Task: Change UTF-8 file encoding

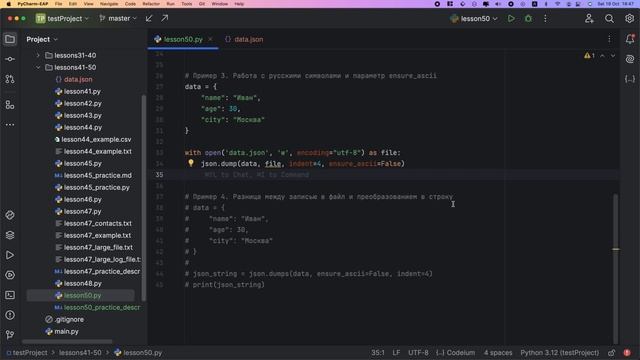Action: [418, 353]
